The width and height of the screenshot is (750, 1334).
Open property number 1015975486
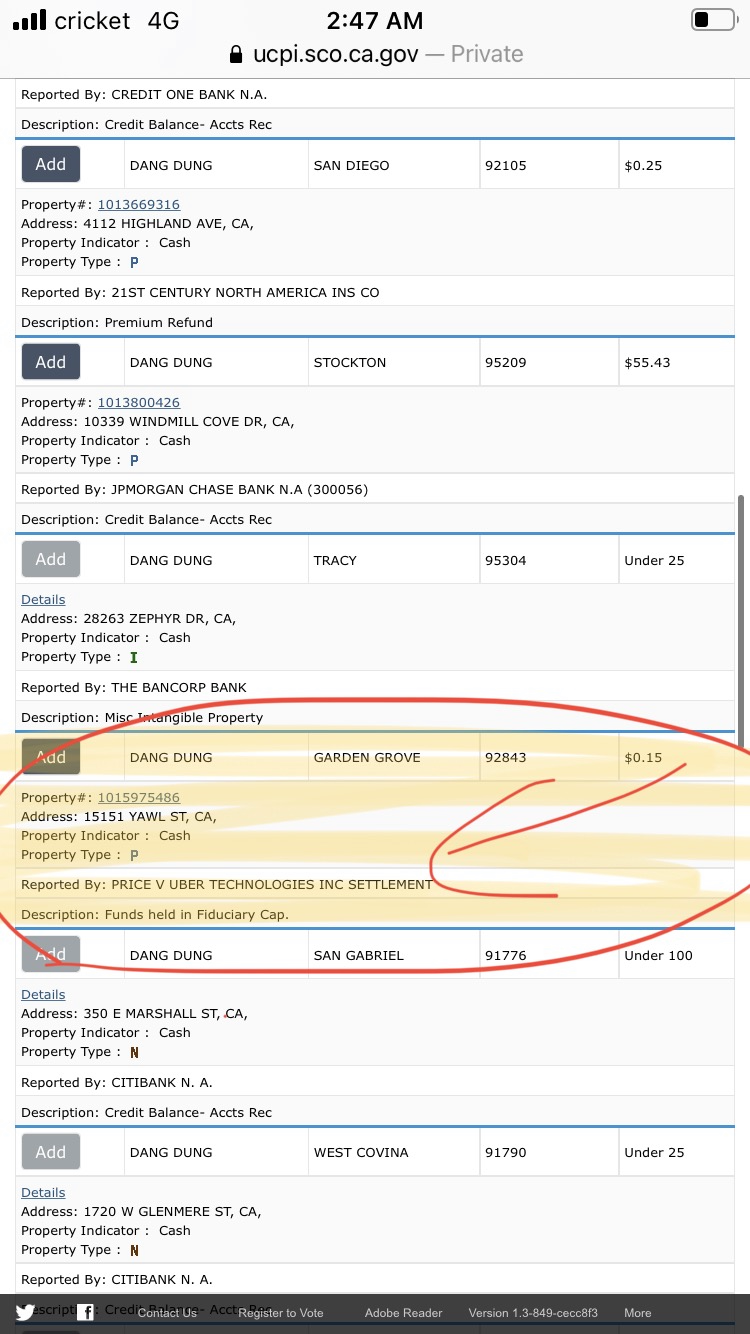tap(138, 797)
